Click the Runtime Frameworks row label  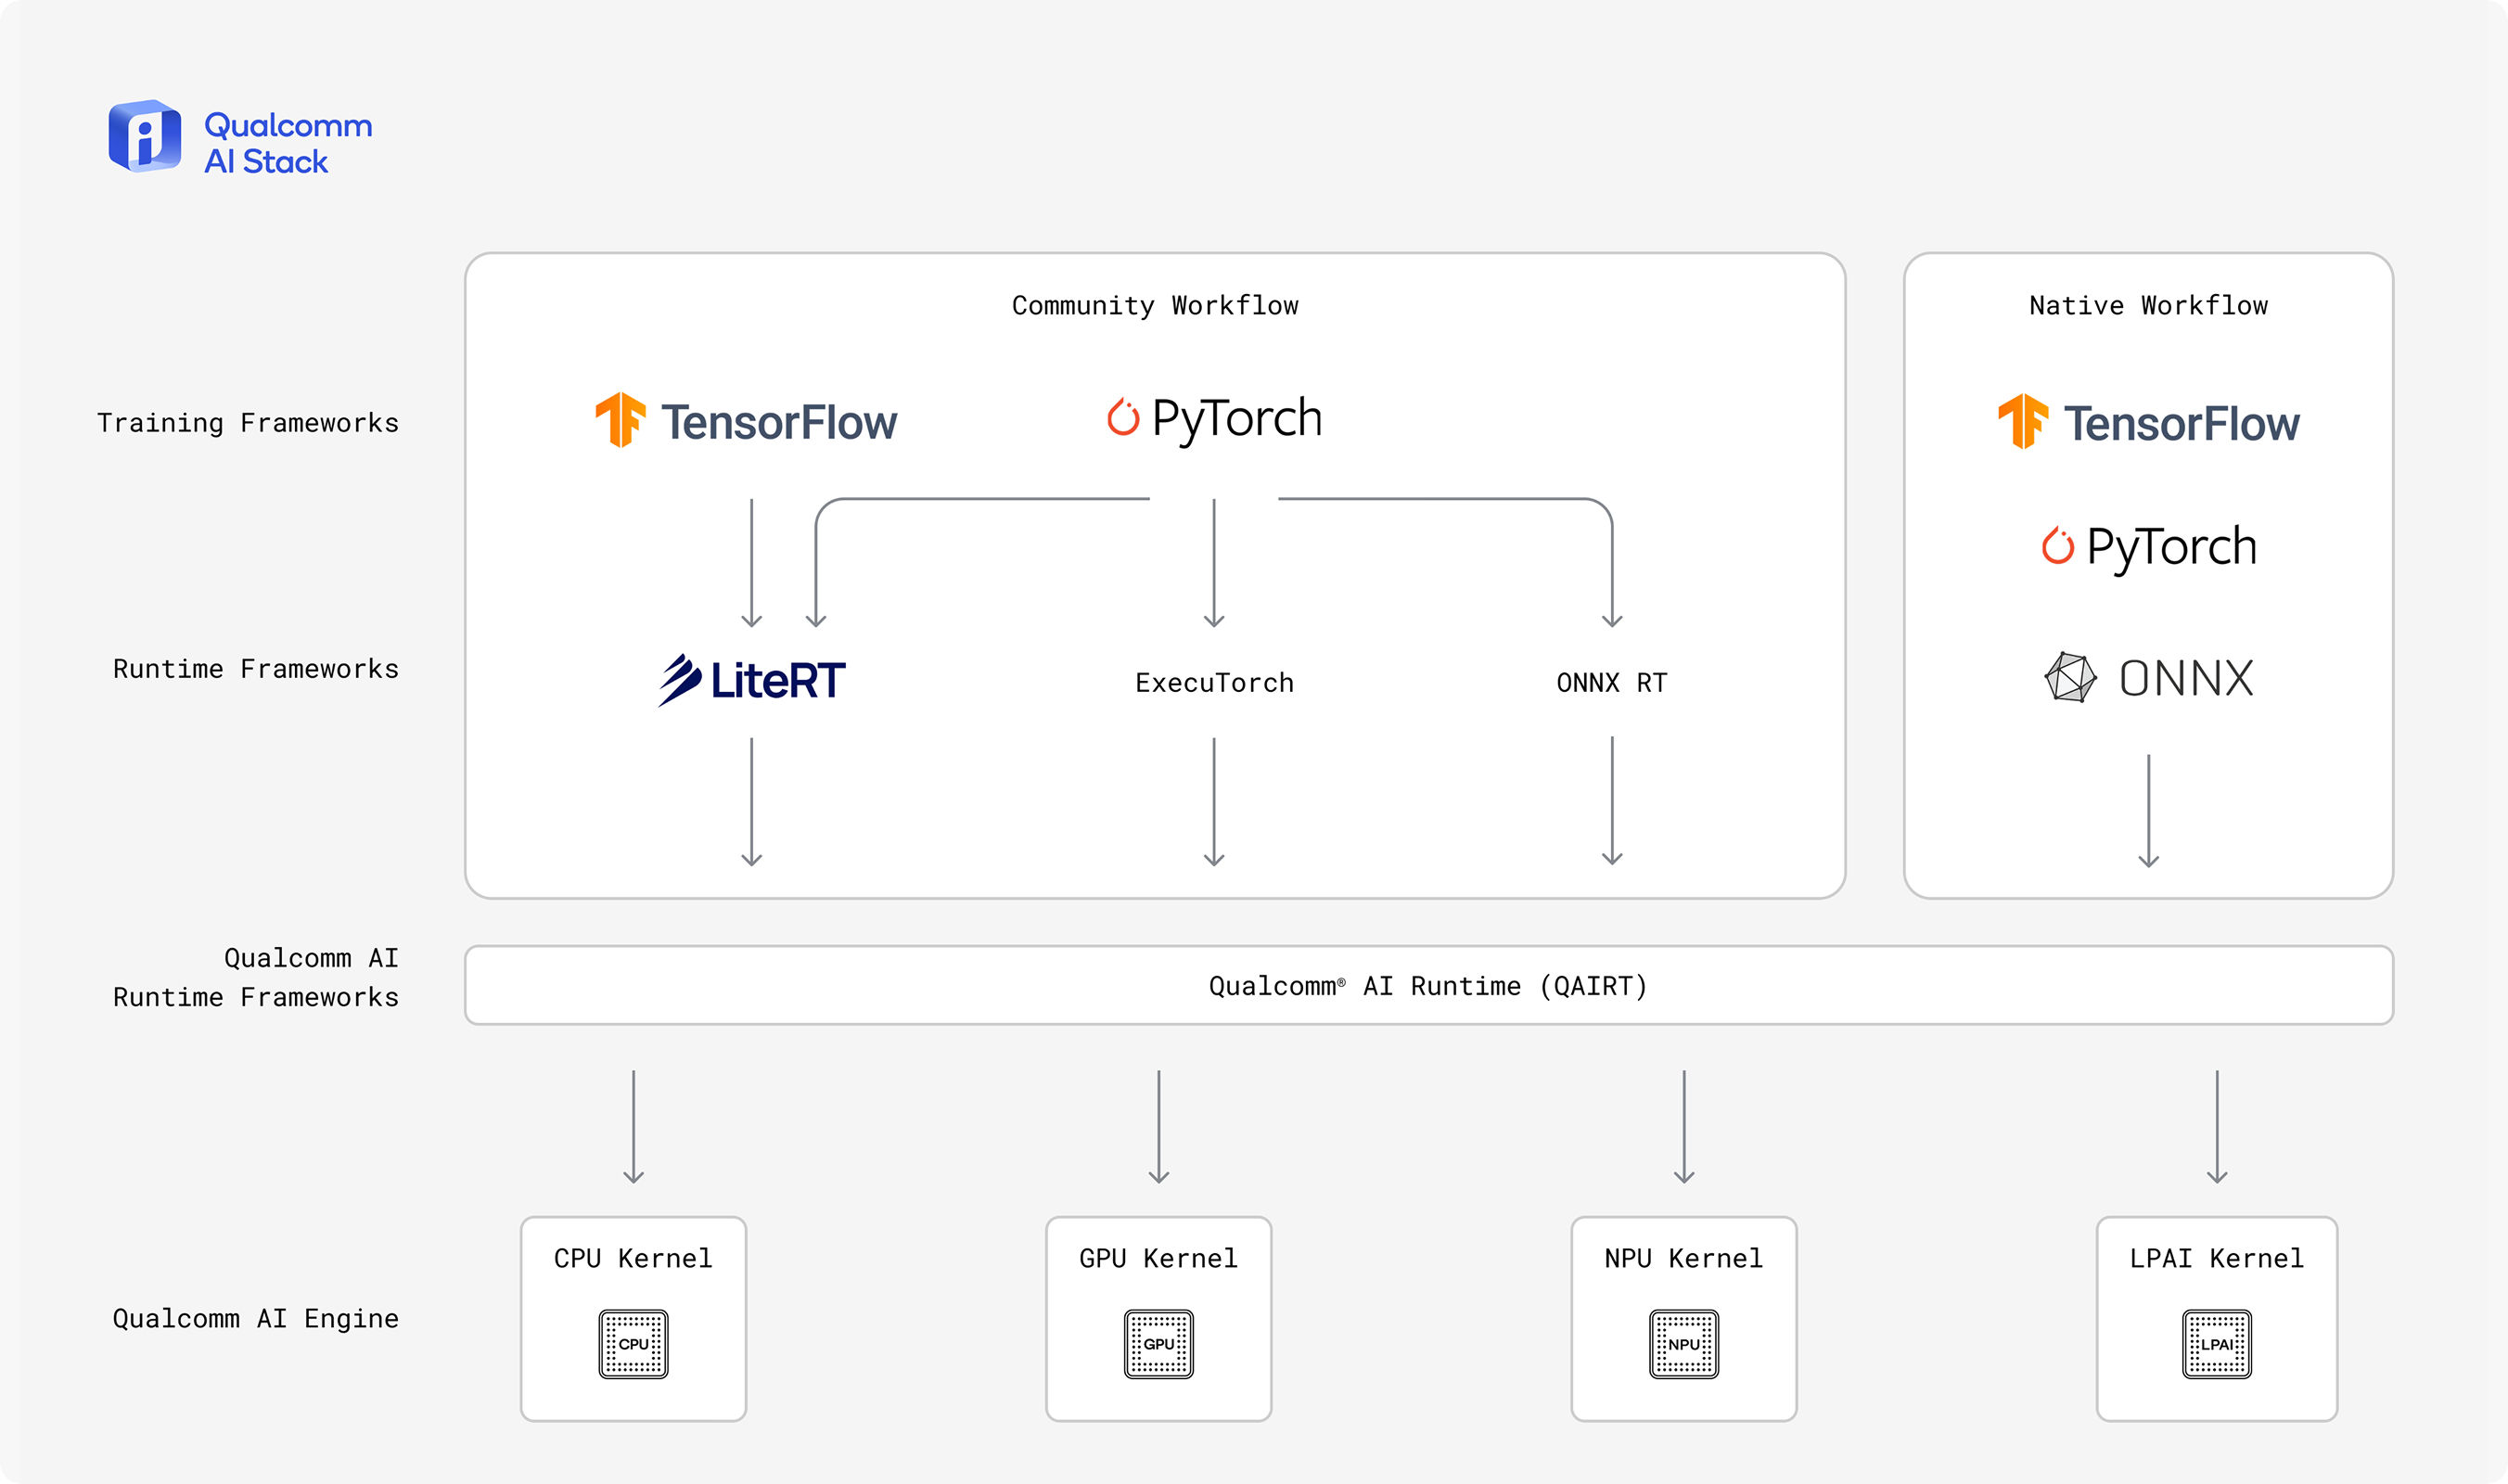pyautogui.click(x=256, y=669)
